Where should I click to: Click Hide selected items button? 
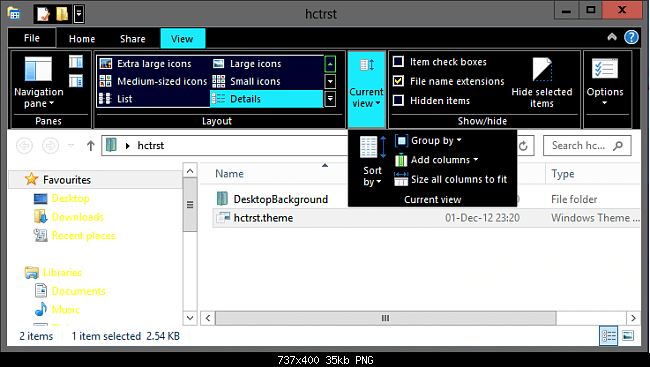(542, 82)
